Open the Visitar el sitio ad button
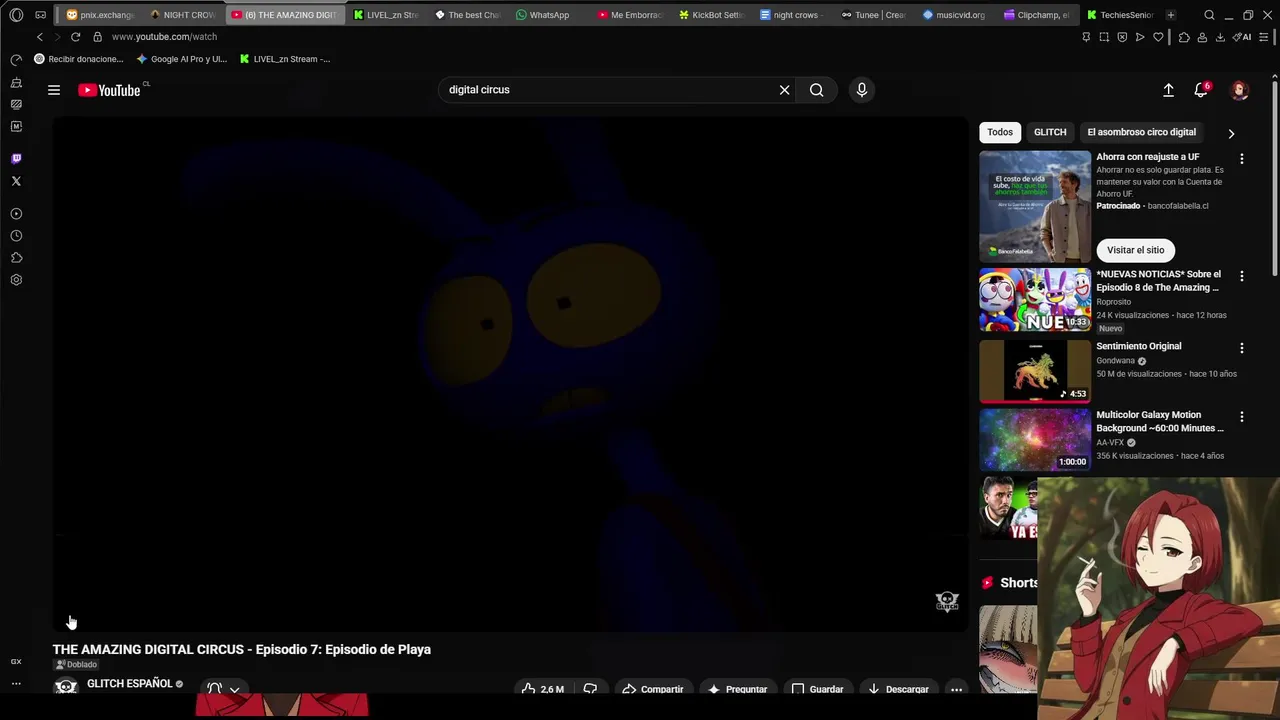Image resolution: width=1280 pixels, height=720 pixels. (1136, 250)
